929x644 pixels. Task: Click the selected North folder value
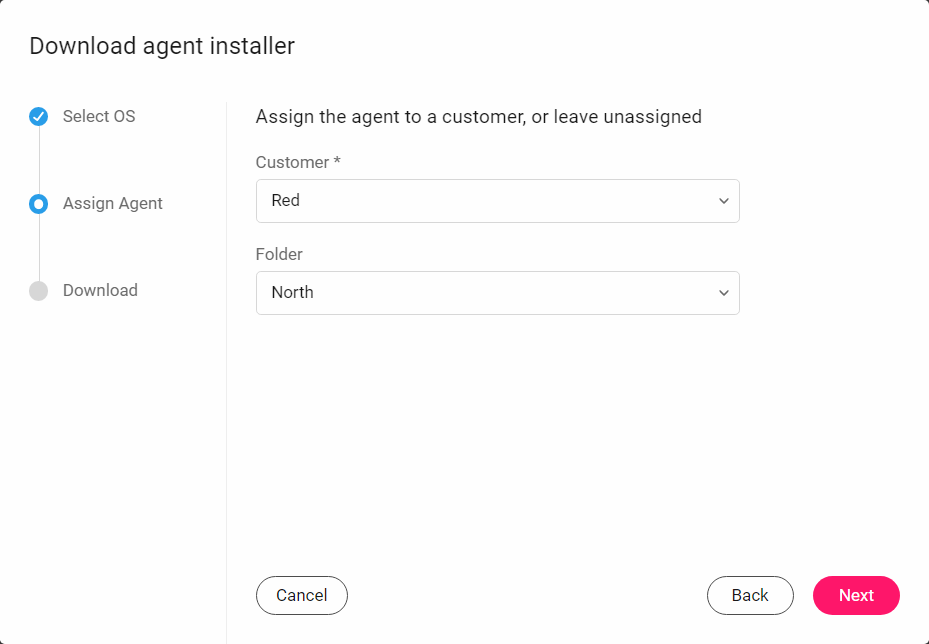293,292
